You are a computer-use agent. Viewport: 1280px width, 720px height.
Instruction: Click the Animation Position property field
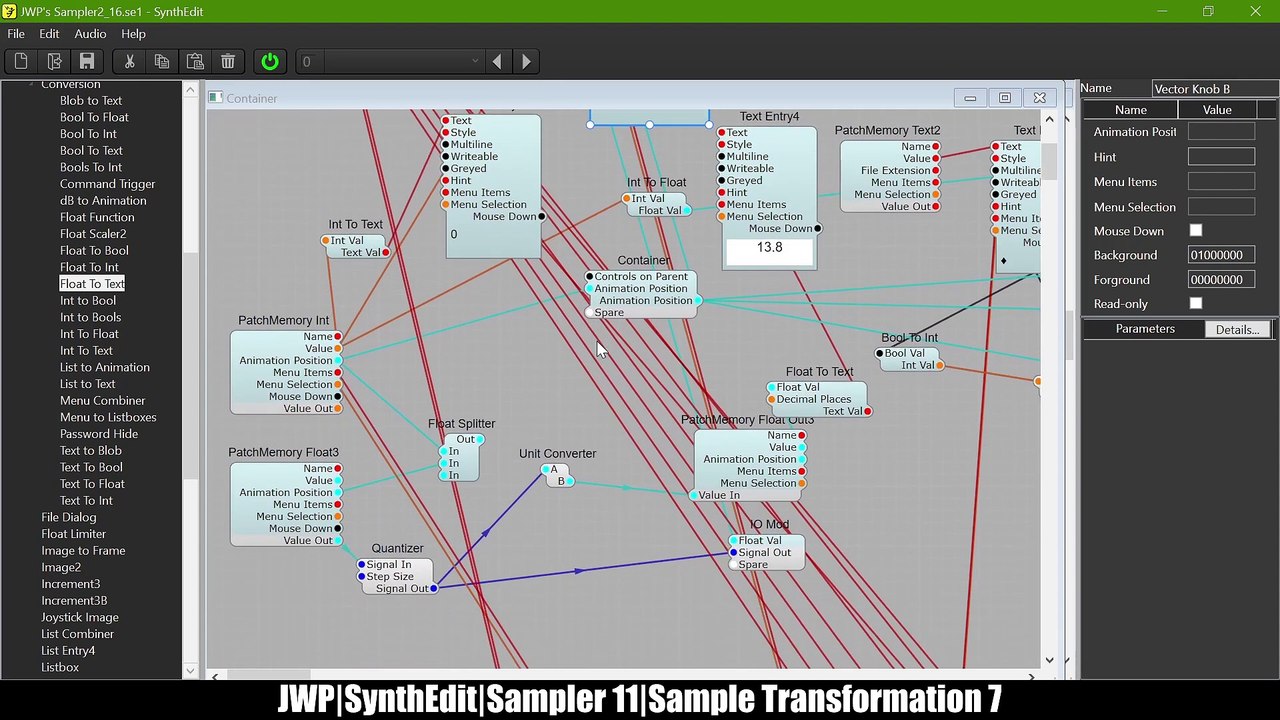tap(1221, 132)
